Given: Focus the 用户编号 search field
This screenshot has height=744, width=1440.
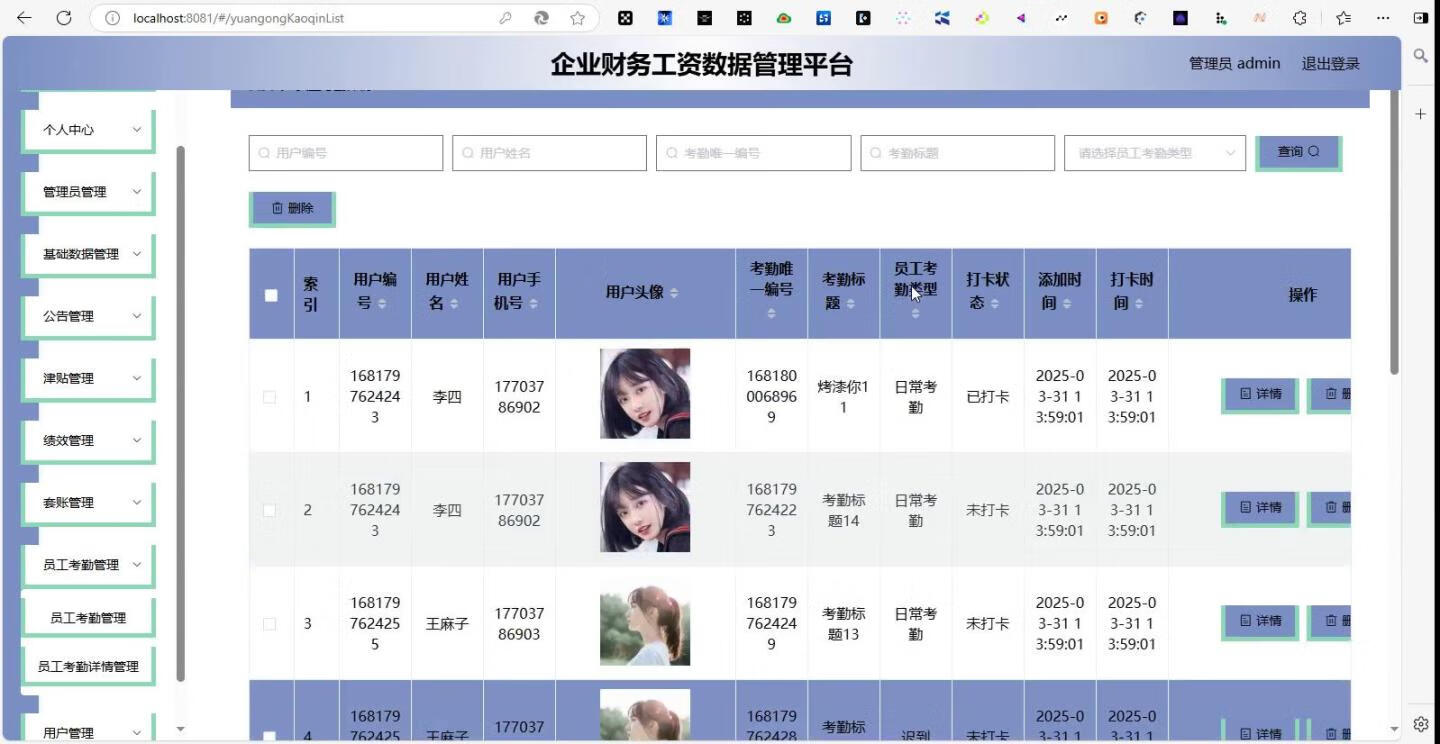Looking at the screenshot, I should (346, 153).
